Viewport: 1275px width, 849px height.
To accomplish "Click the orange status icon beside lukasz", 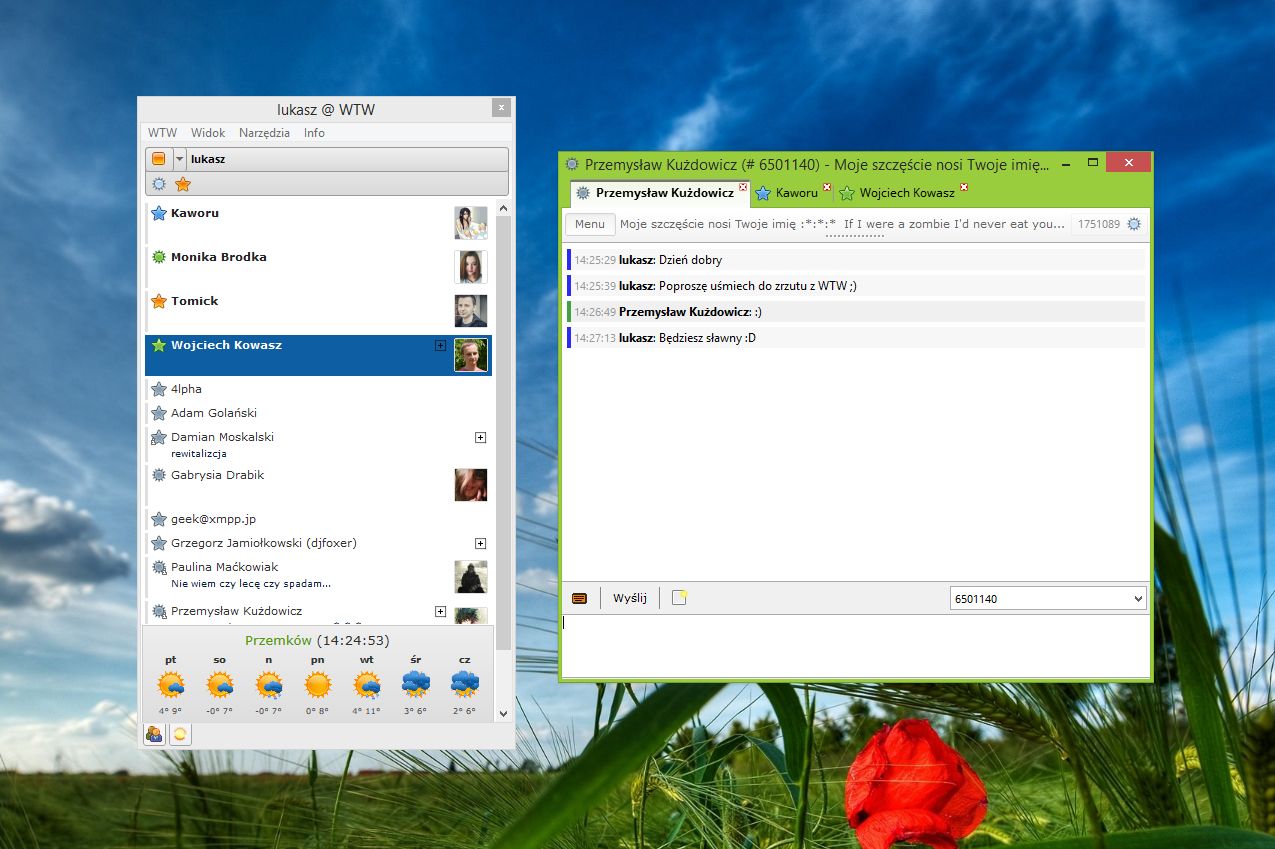I will pos(159,159).
